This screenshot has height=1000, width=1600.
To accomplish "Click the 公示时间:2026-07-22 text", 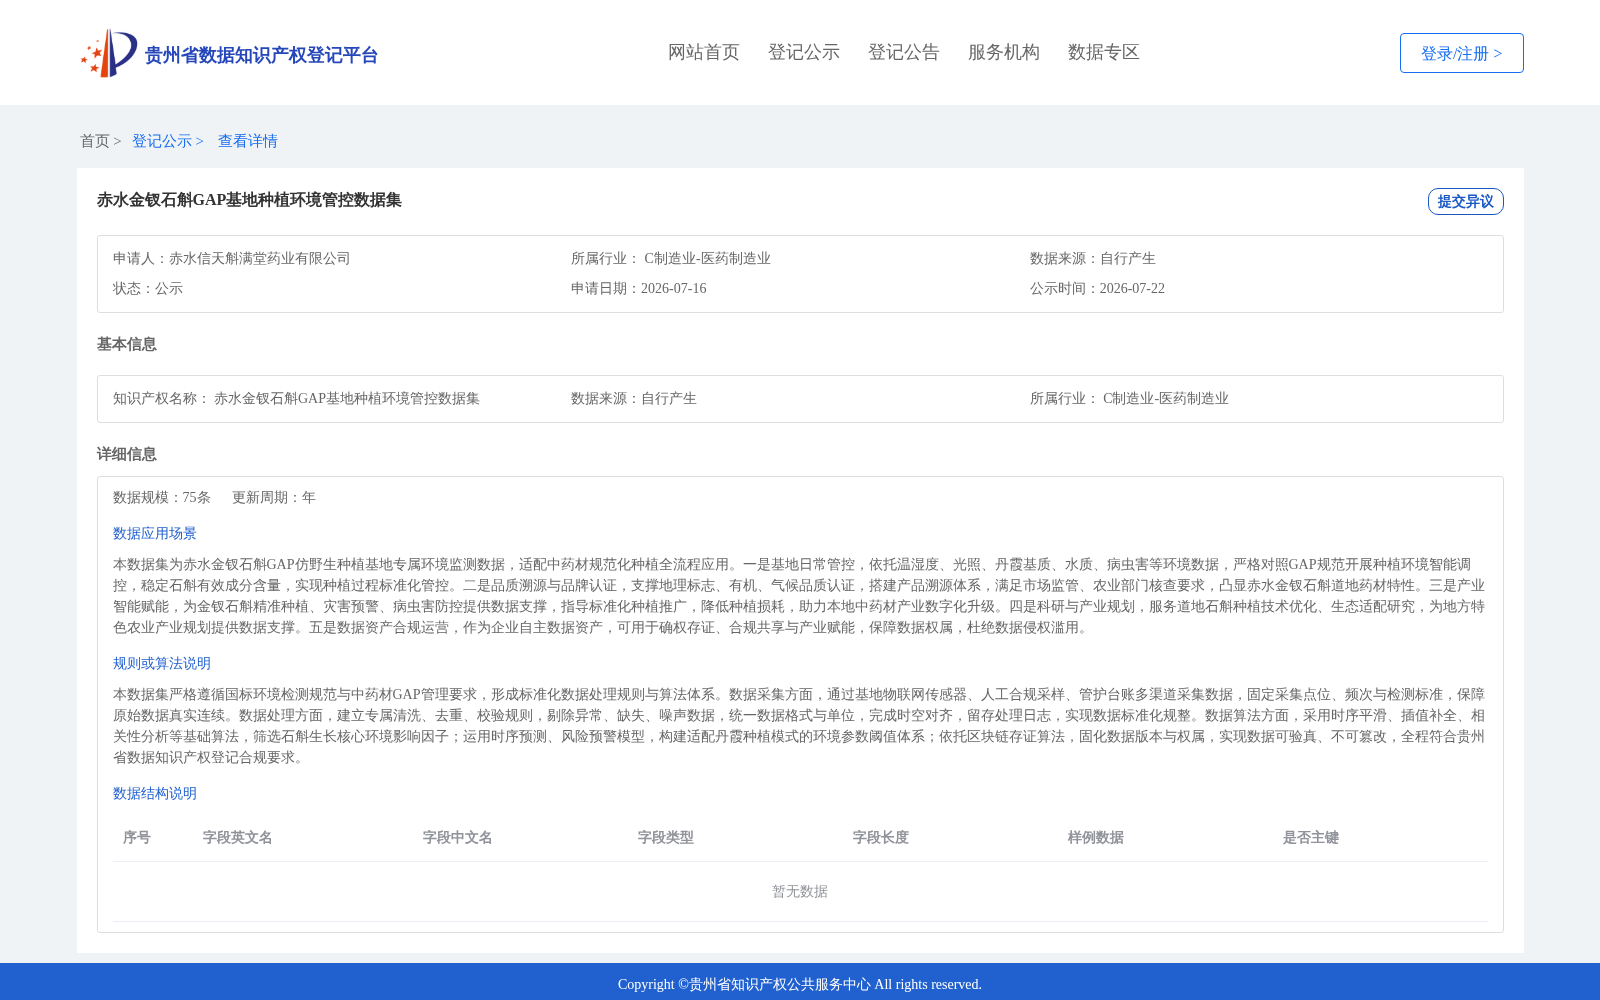I will tap(1097, 288).
